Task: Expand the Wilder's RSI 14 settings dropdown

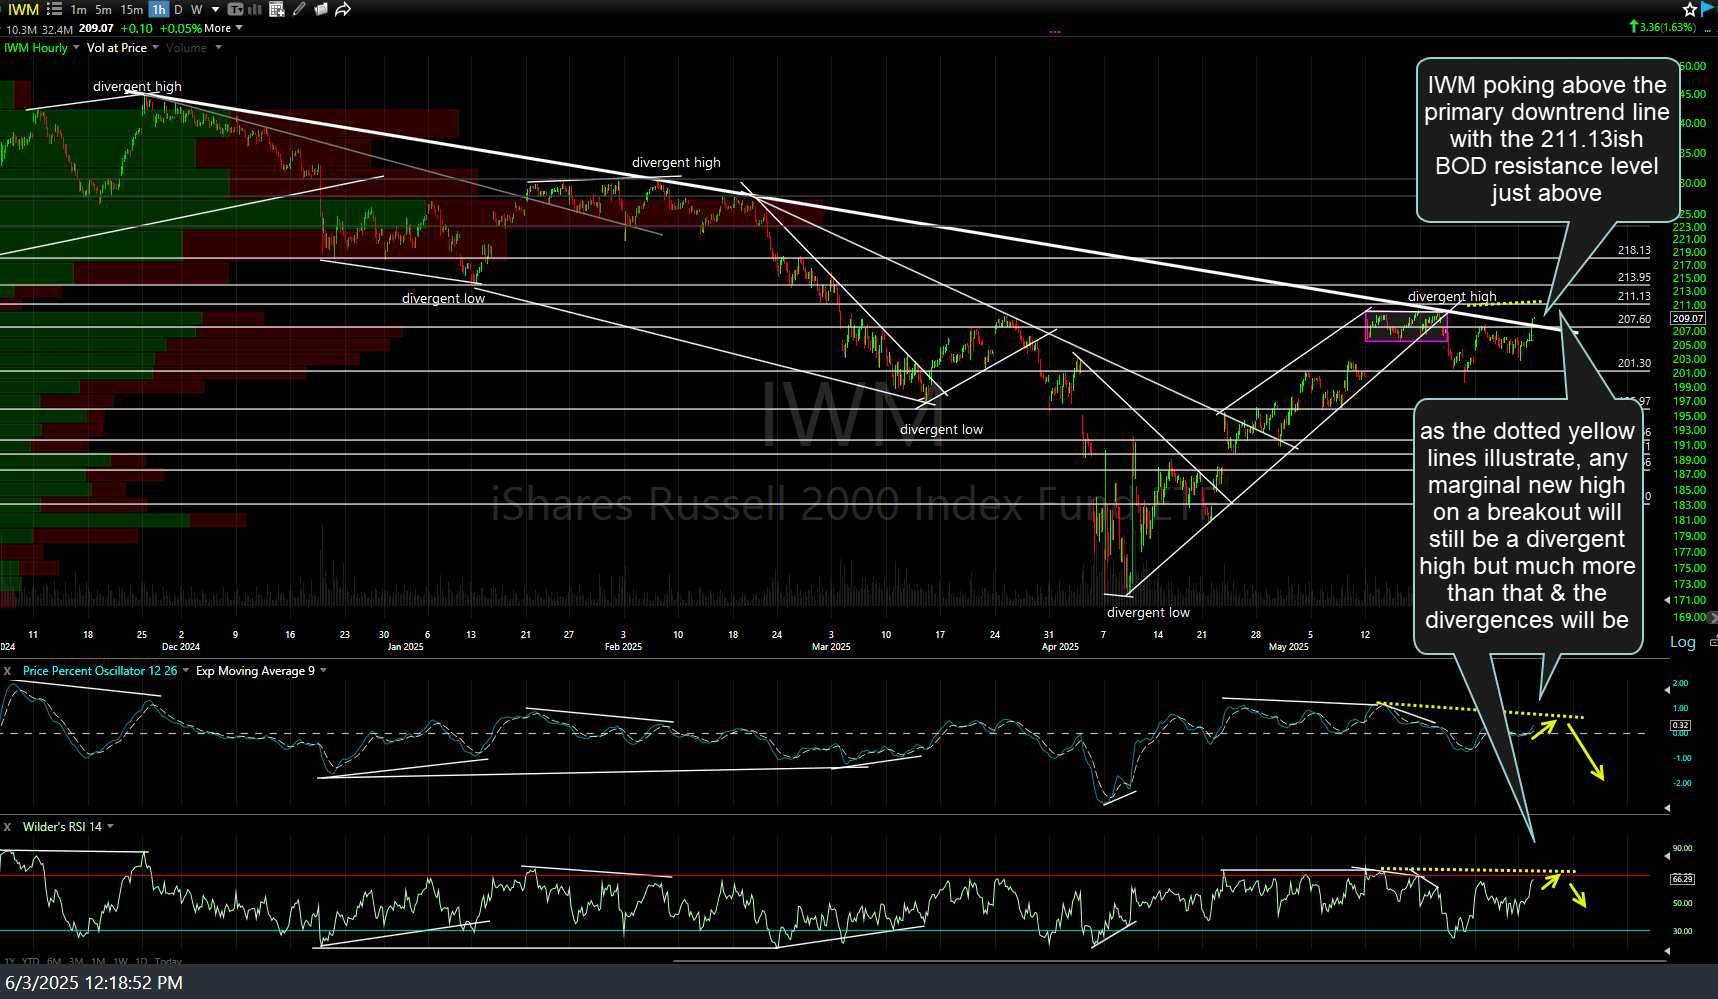Action: click(x=110, y=827)
